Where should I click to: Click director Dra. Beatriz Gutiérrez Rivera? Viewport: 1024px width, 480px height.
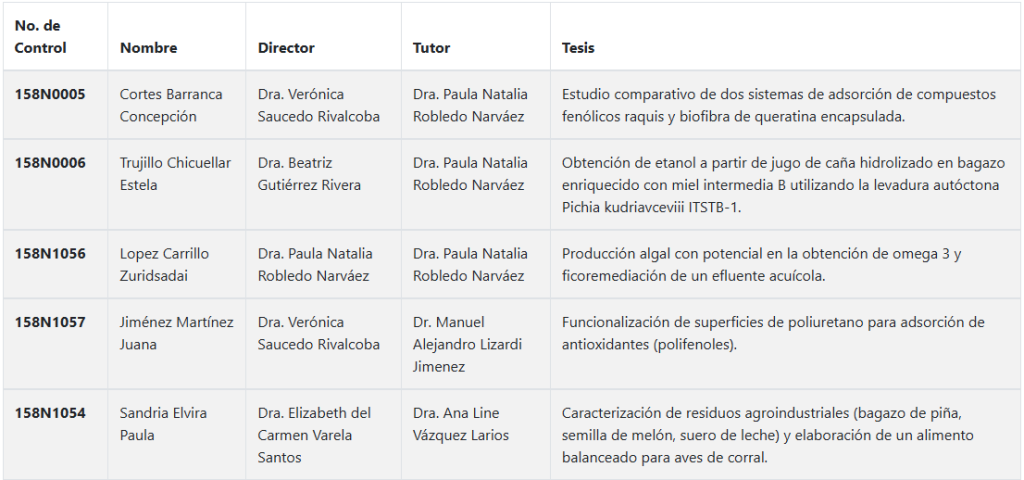tap(309, 174)
